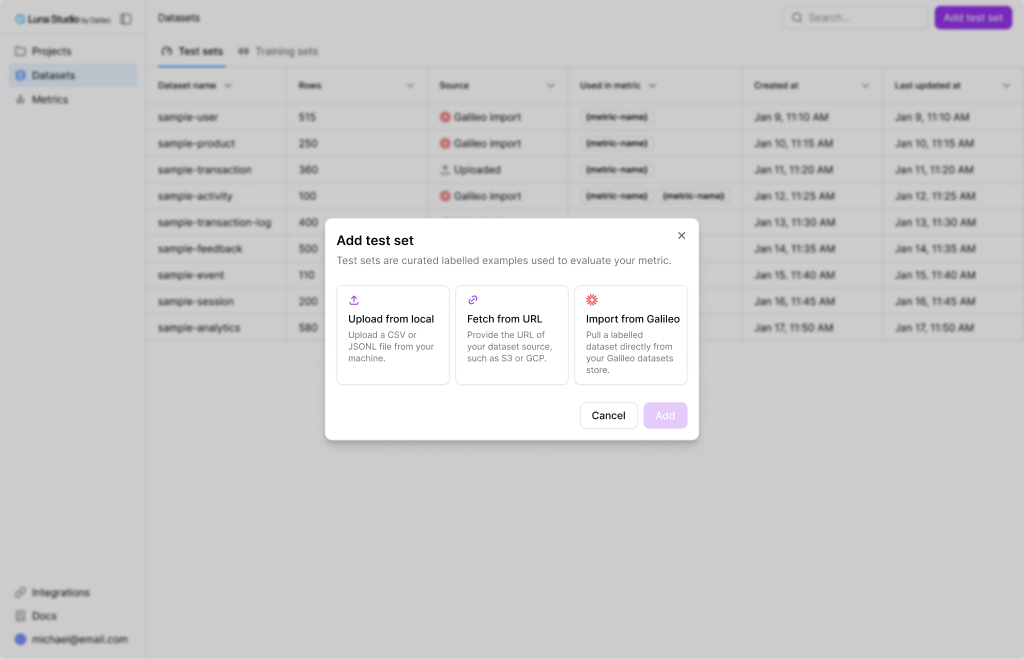Image resolution: width=1024 pixels, height=659 pixels.
Task: Click the sample-session dataset name
Action: click(196, 301)
